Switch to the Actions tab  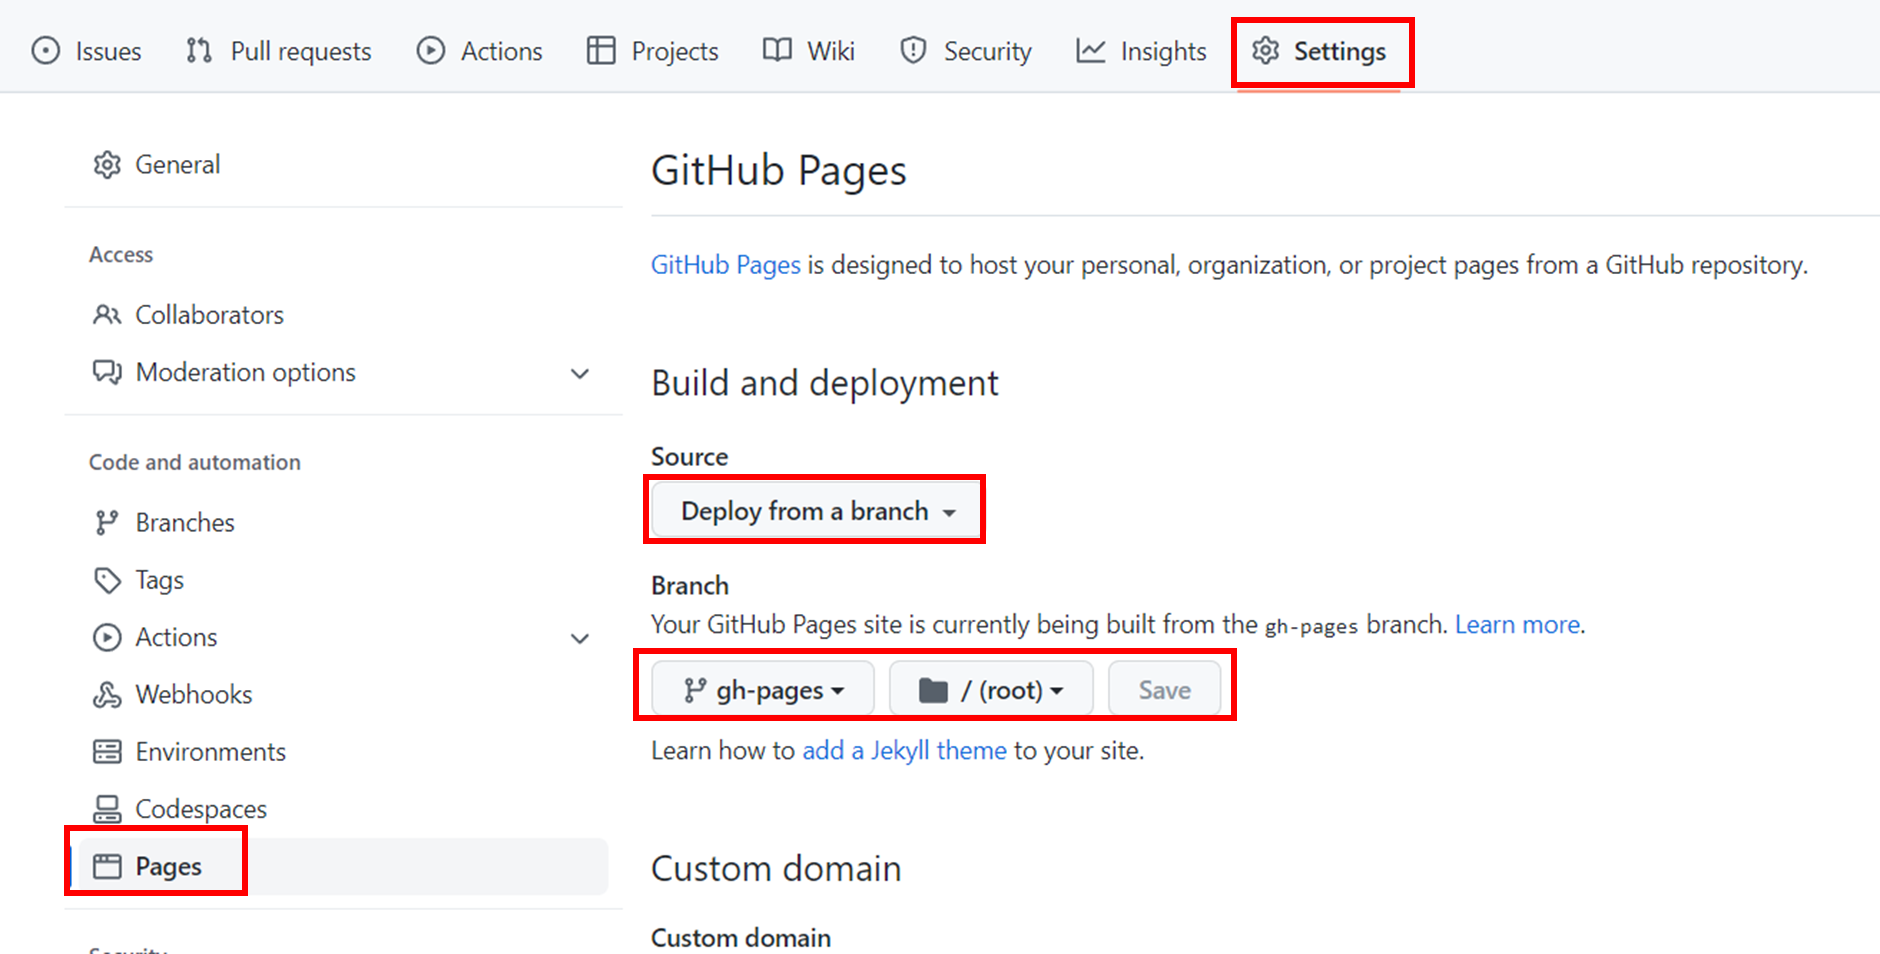[479, 51]
